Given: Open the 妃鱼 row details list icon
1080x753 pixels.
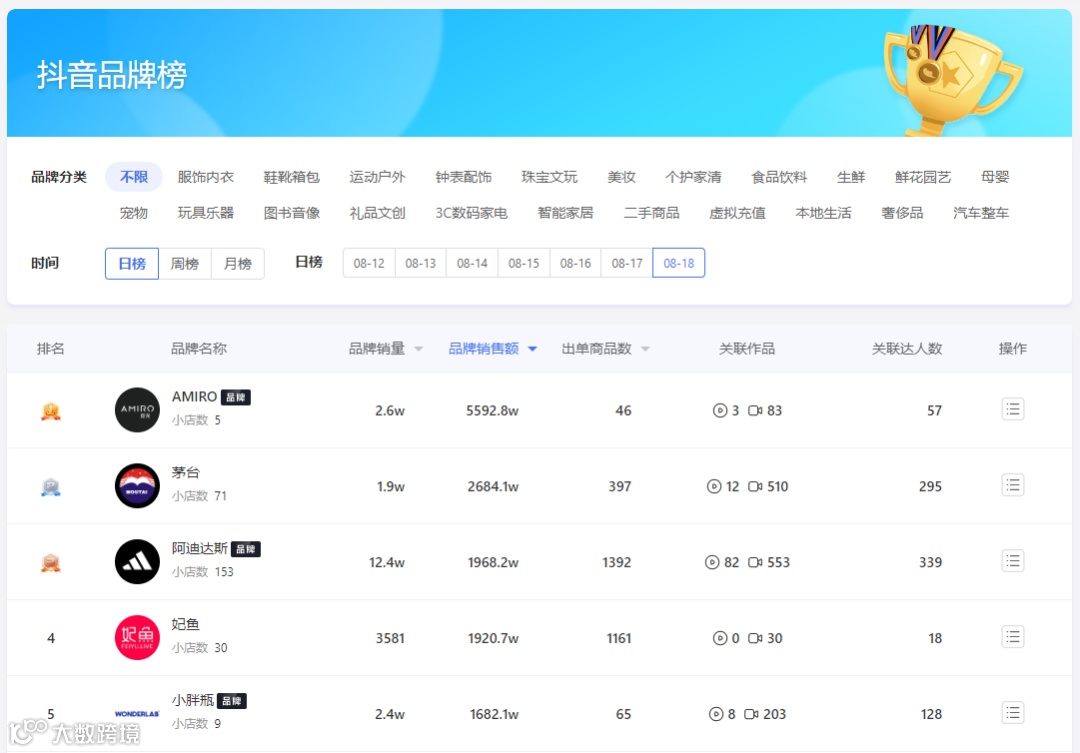Looking at the screenshot, I should 1012,637.
